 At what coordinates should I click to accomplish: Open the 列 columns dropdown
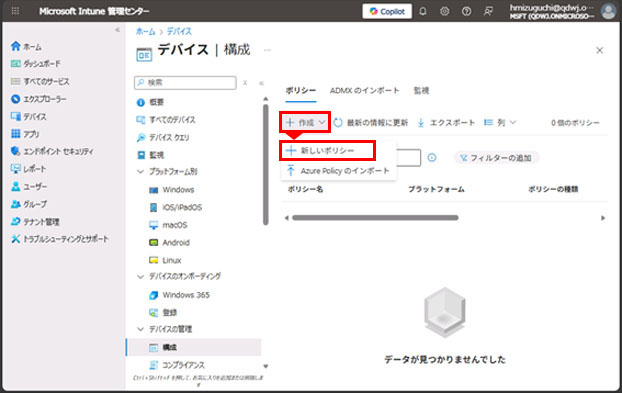click(500, 123)
